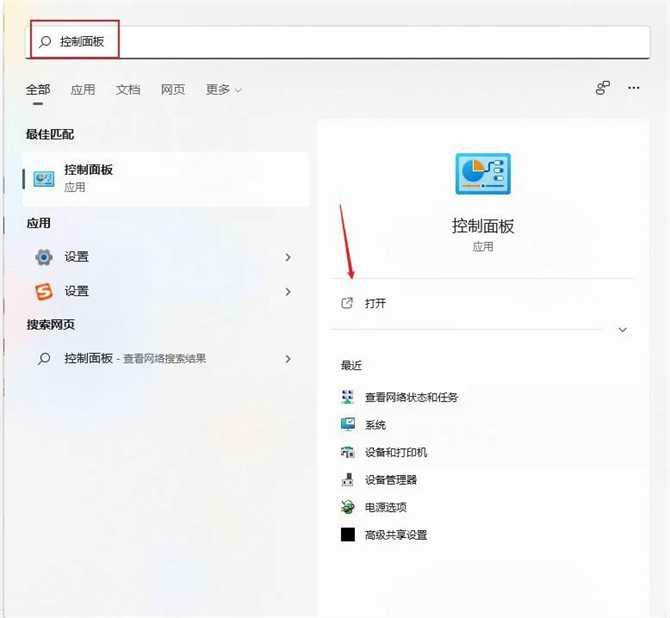Click the 系统 monitor icon
The image size is (670, 618).
347,424
